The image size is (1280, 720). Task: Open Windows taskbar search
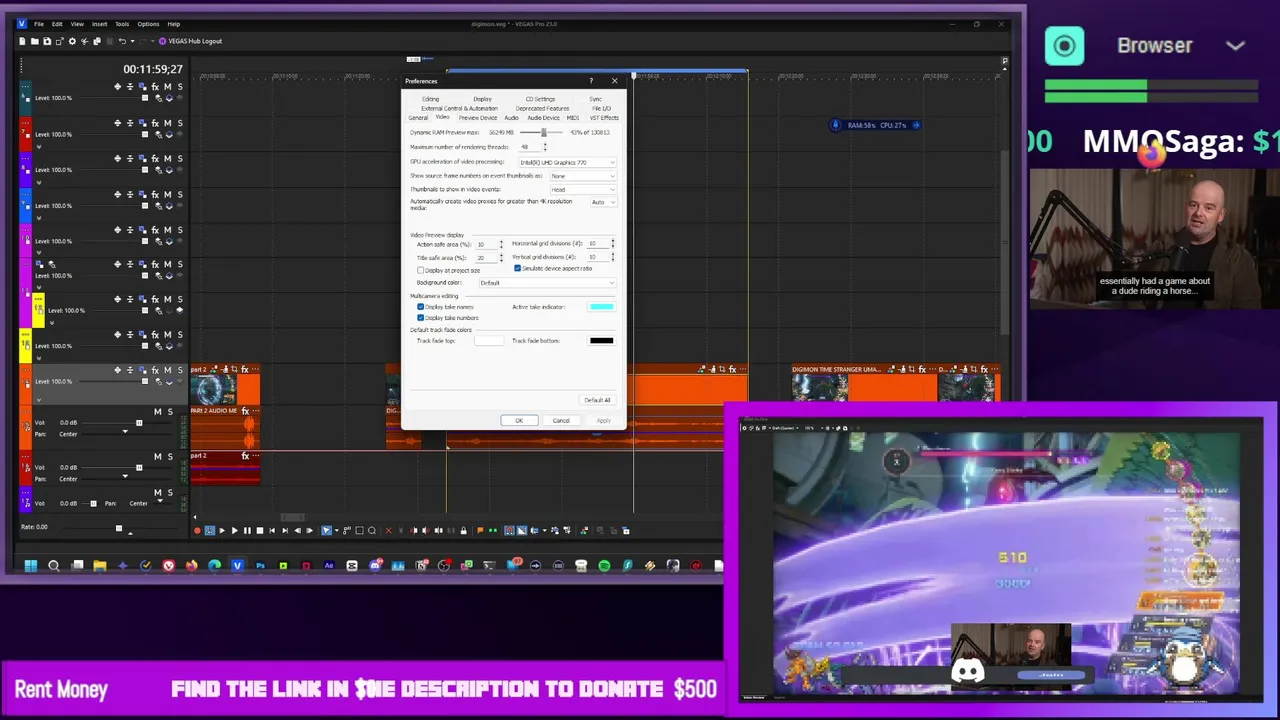tap(54, 566)
